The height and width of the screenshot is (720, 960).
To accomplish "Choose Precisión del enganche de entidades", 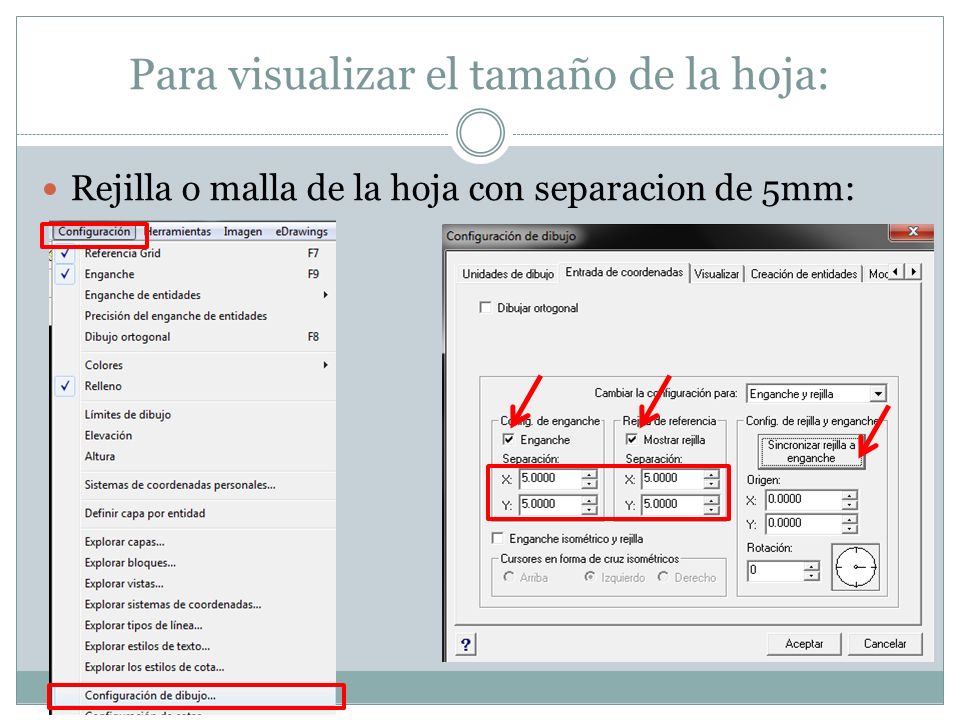I will [x=193, y=316].
